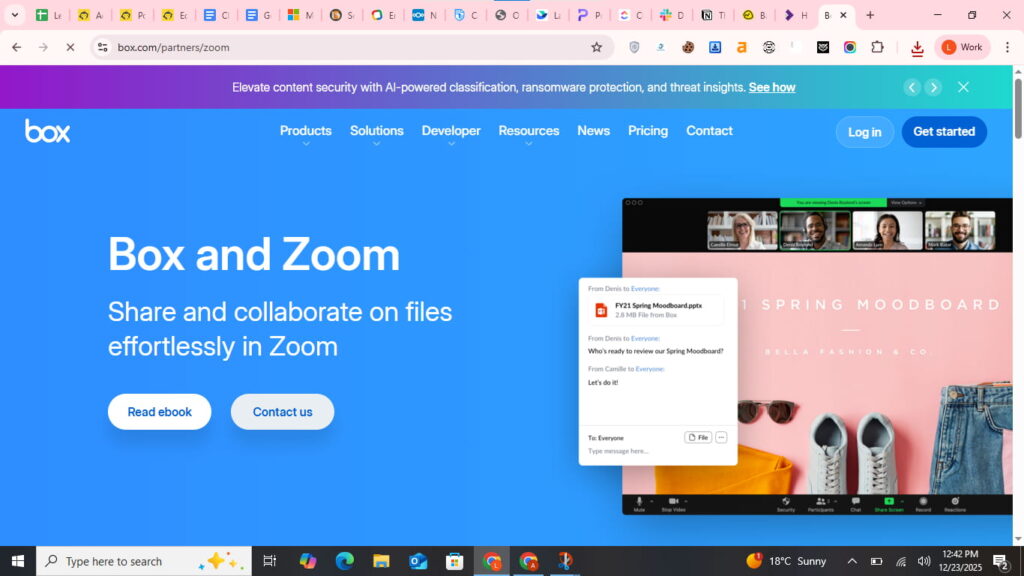This screenshot has width=1024, height=576.
Task: Show the next announcement banner message
Action: [933, 87]
